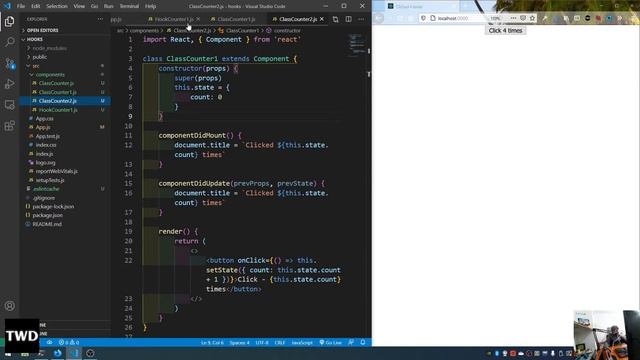Open the View menu
Screen dimensions: 640x360
pos(79,6)
